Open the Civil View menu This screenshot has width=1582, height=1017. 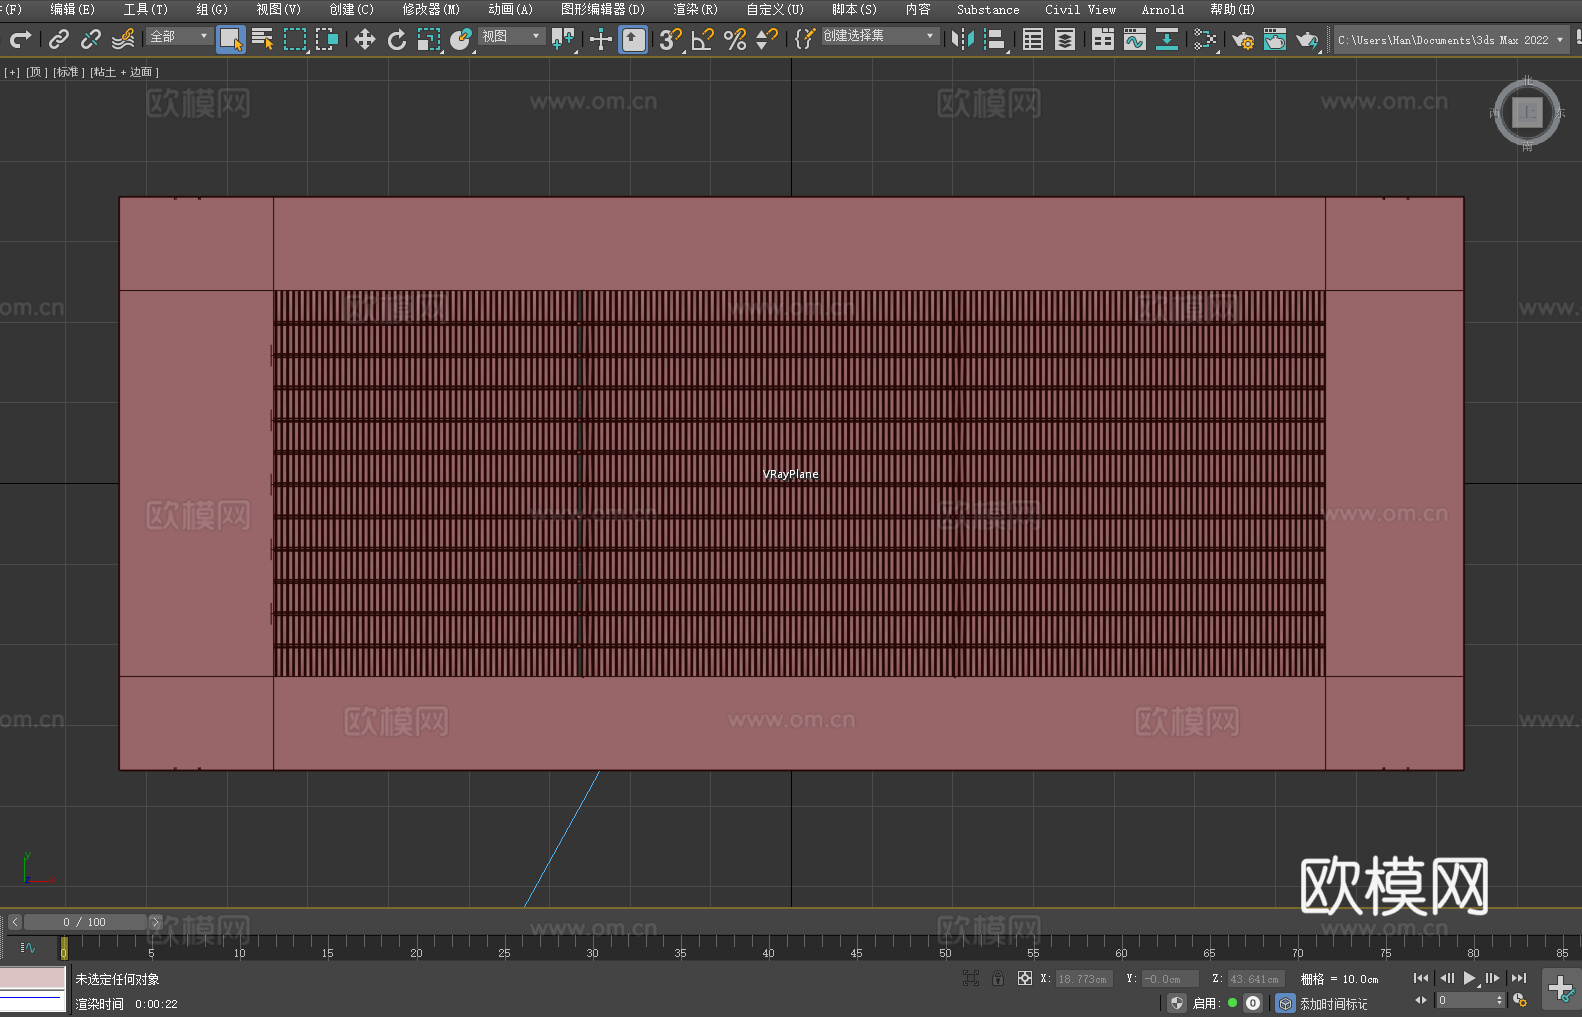coord(1080,9)
